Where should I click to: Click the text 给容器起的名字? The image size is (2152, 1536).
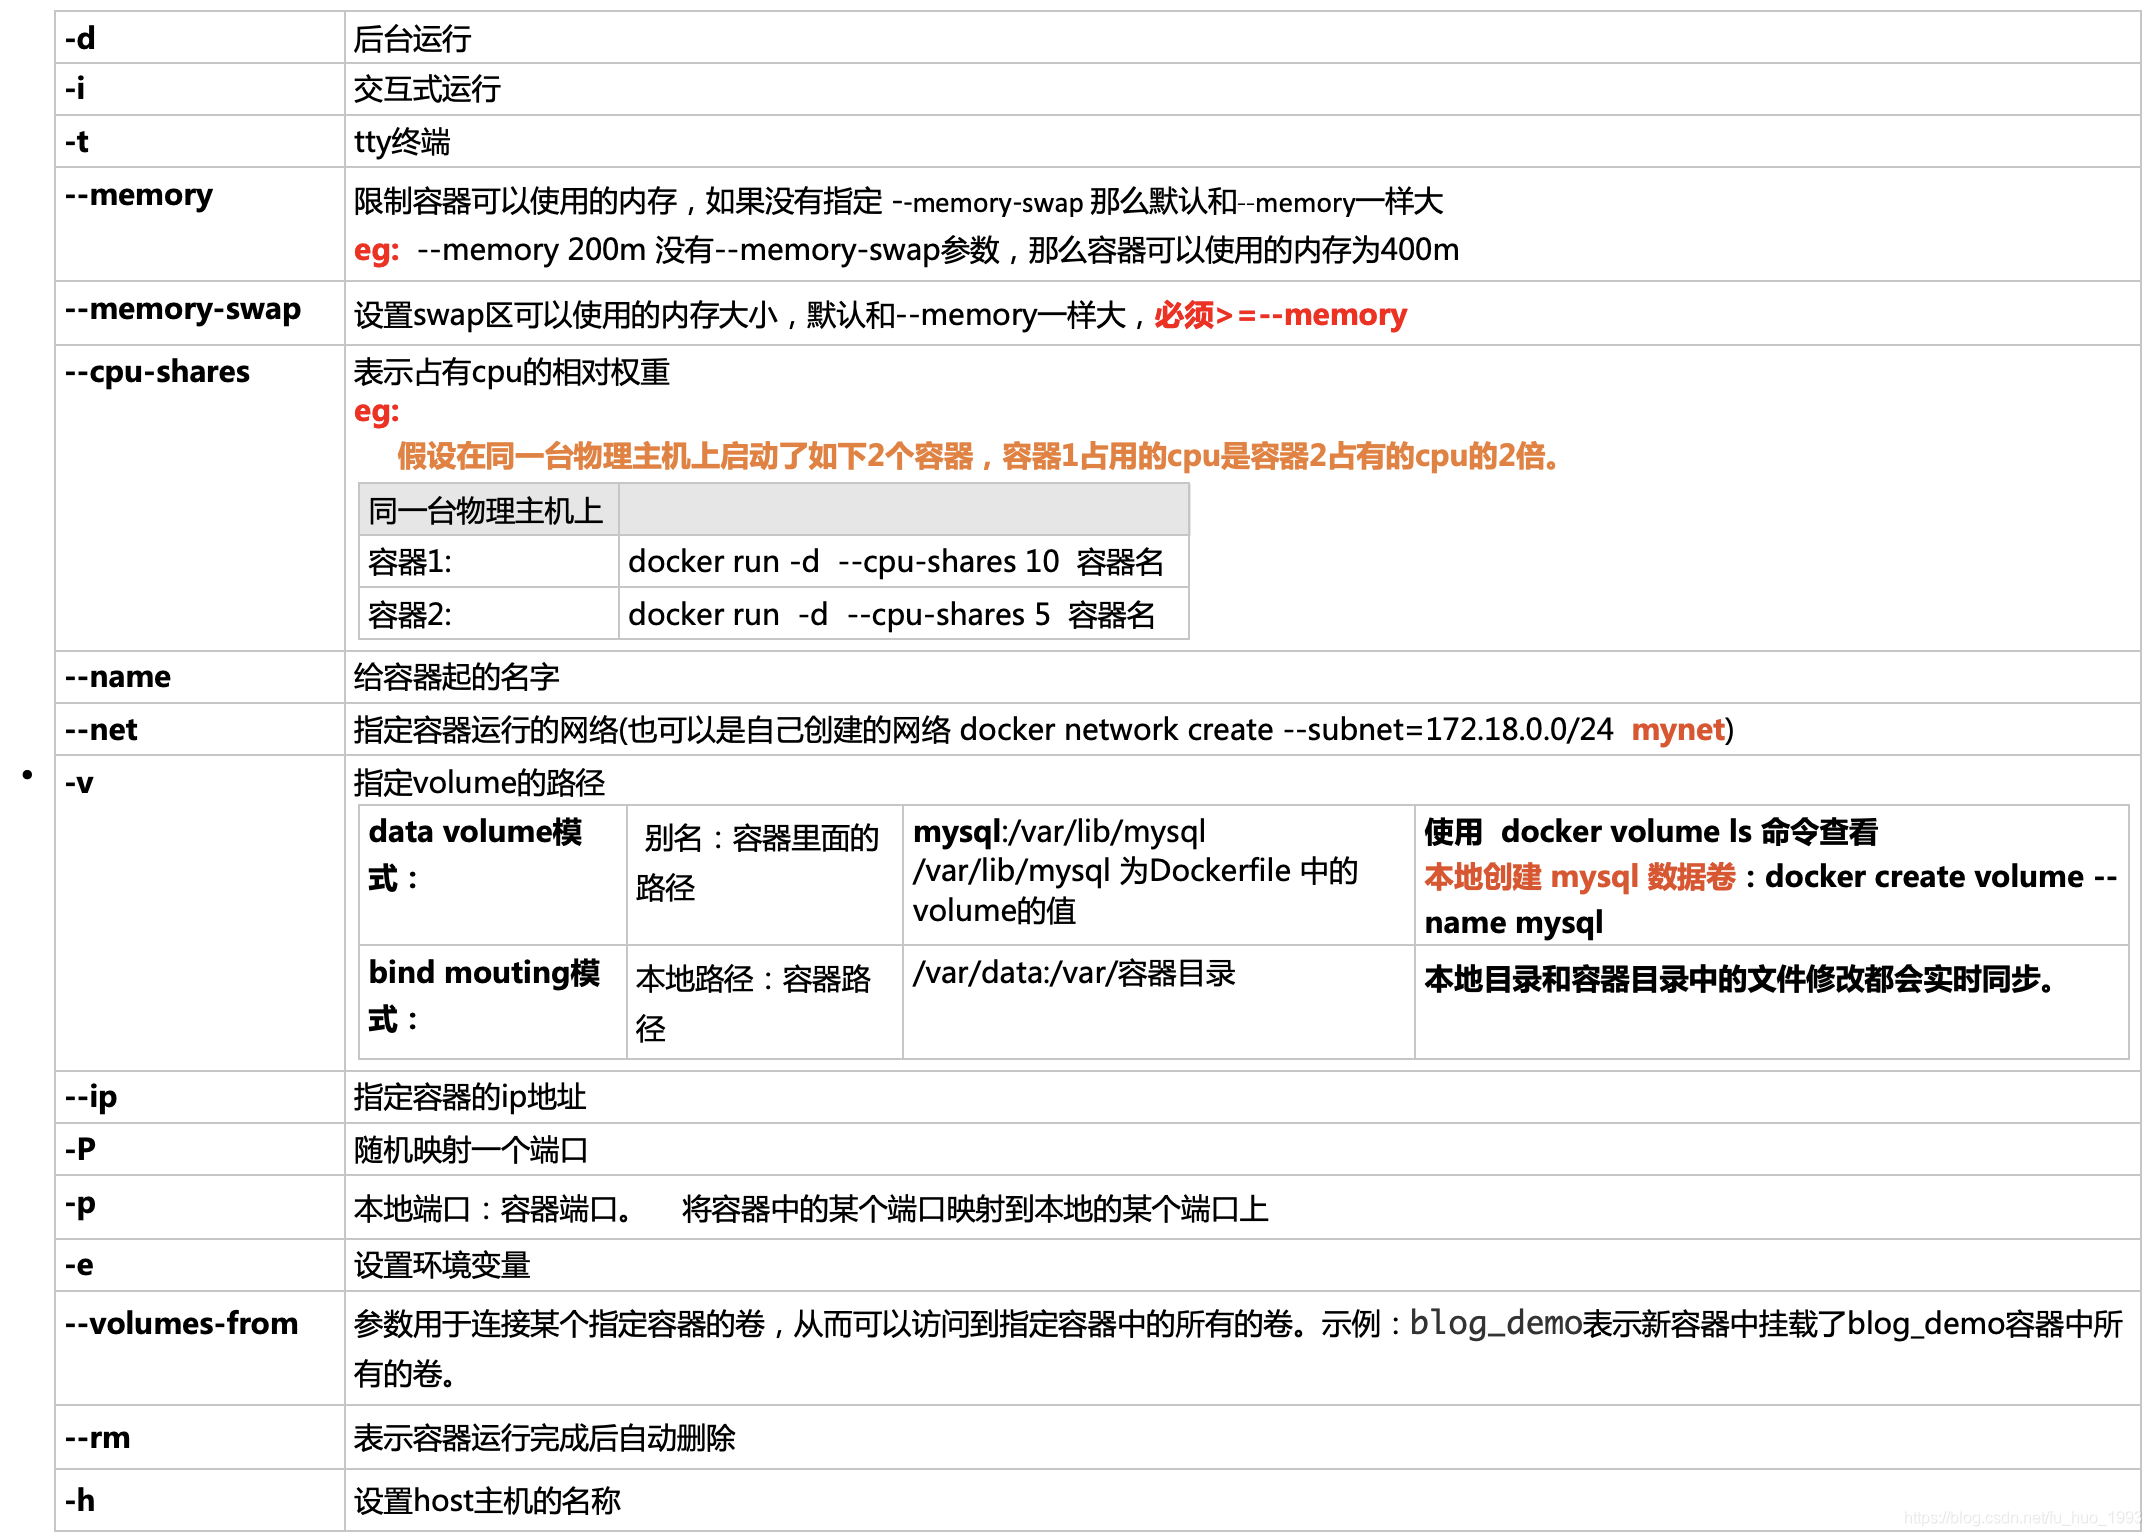tap(457, 677)
